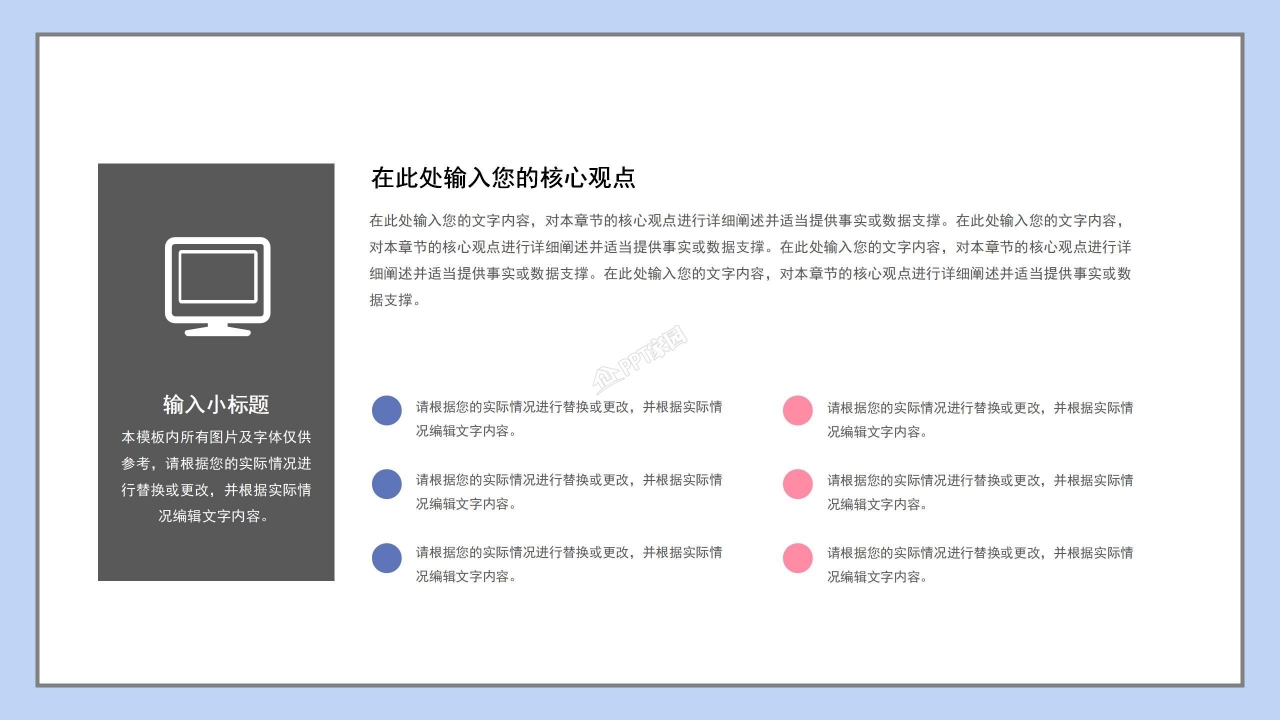Select the 输入小标题 subtitle text
This screenshot has width=1280, height=720.
coord(216,405)
